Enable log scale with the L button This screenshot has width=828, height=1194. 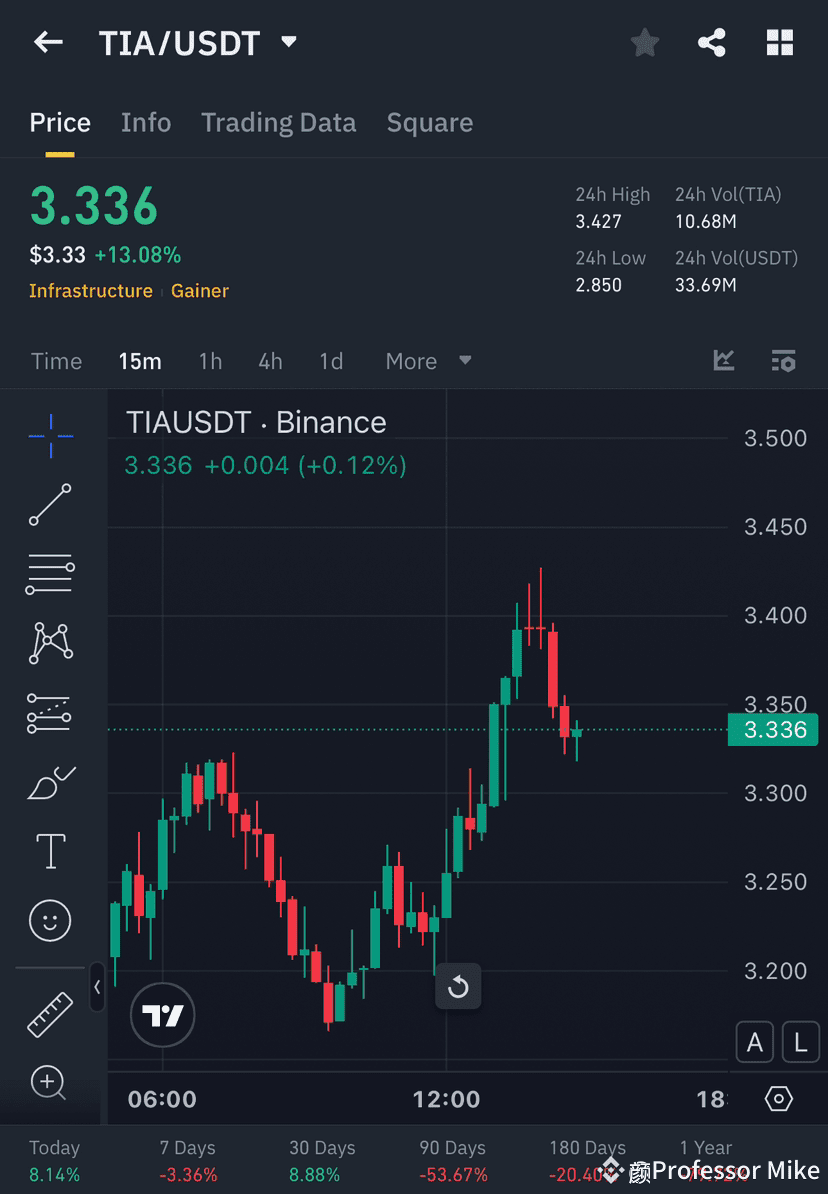click(x=801, y=1042)
